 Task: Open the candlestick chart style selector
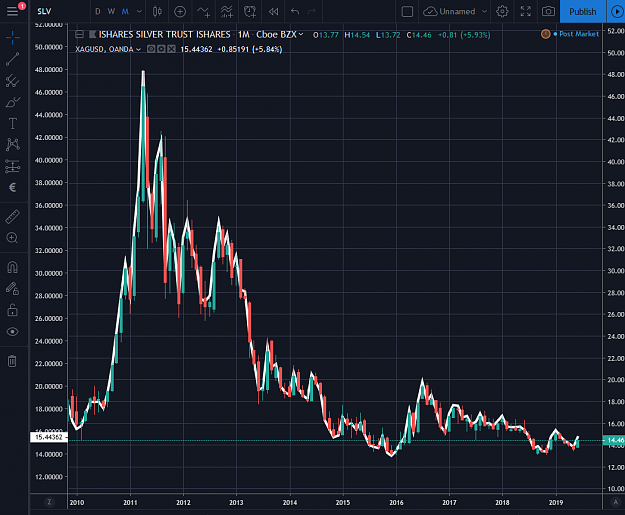point(157,12)
